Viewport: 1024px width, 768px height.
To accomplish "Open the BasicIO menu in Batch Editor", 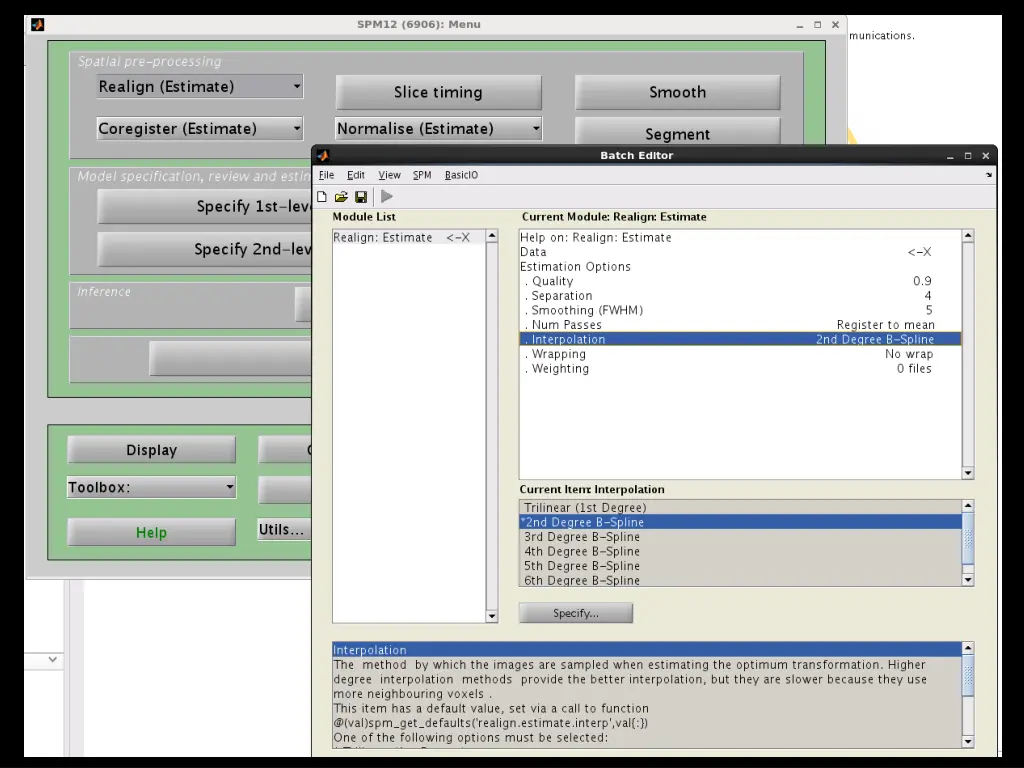I will 461,175.
